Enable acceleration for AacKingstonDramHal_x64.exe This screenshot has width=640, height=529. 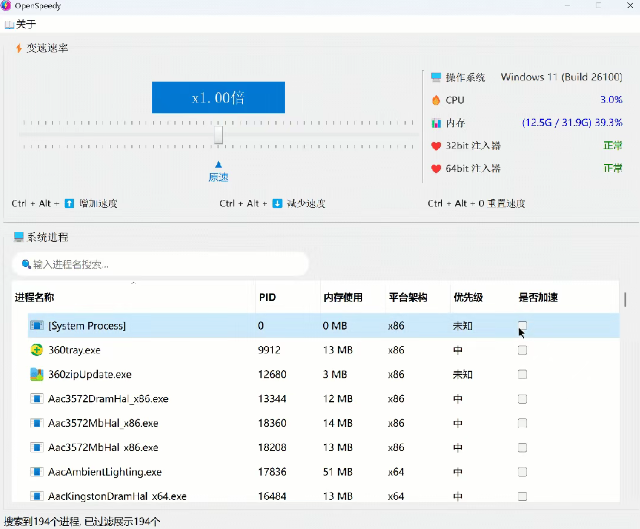pos(522,496)
